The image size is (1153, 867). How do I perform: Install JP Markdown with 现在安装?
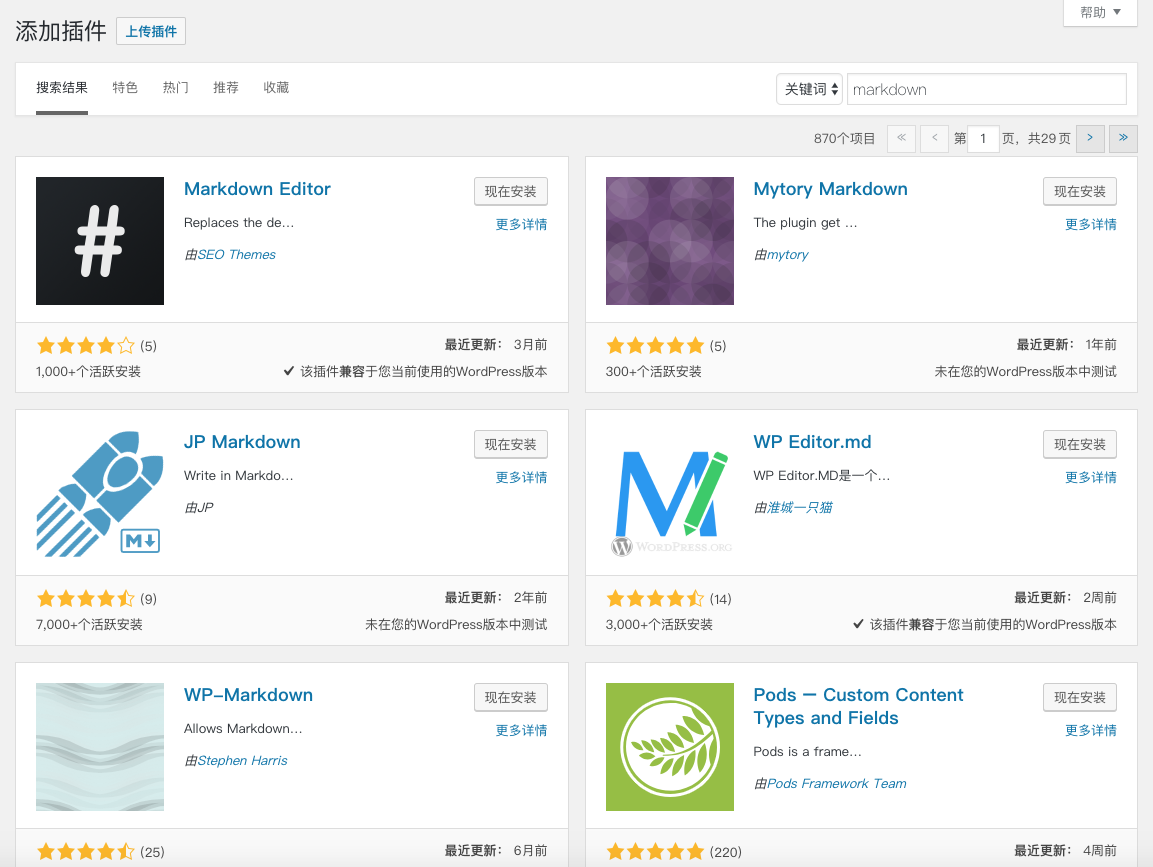coord(510,444)
